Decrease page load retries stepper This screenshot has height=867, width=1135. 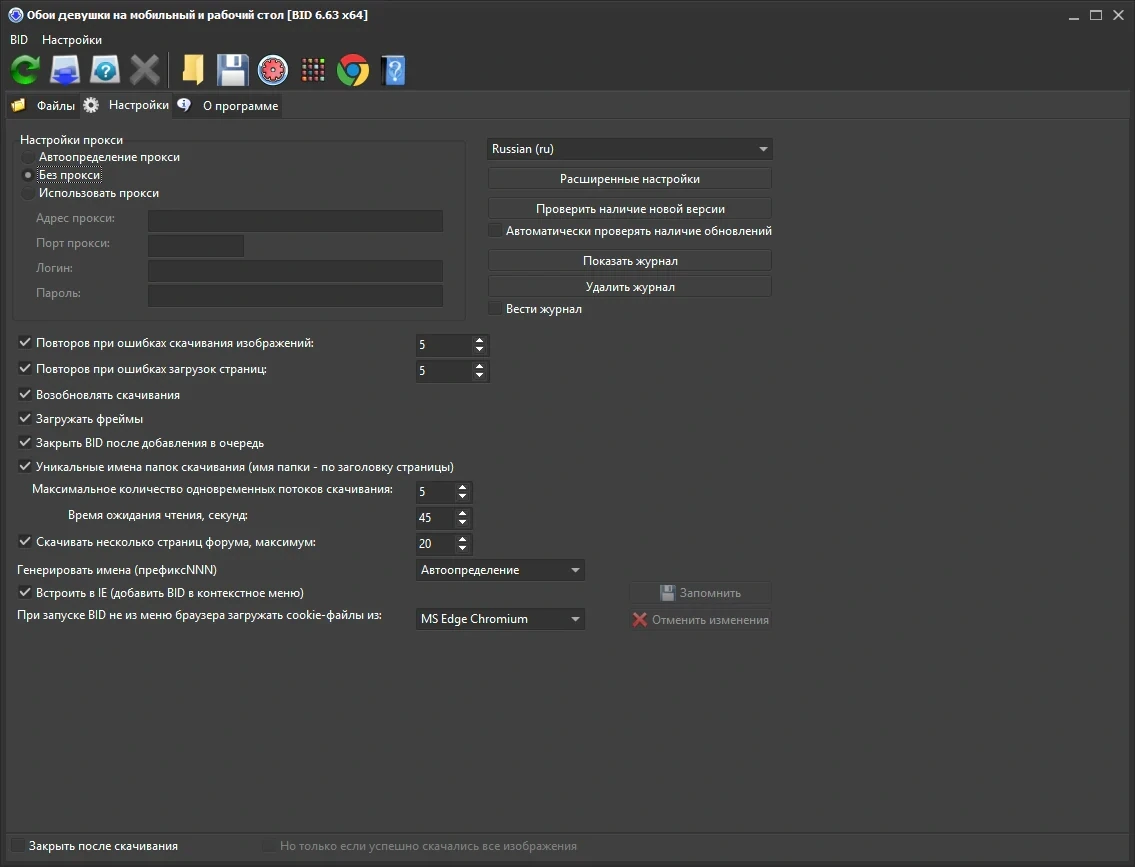[x=479, y=376]
